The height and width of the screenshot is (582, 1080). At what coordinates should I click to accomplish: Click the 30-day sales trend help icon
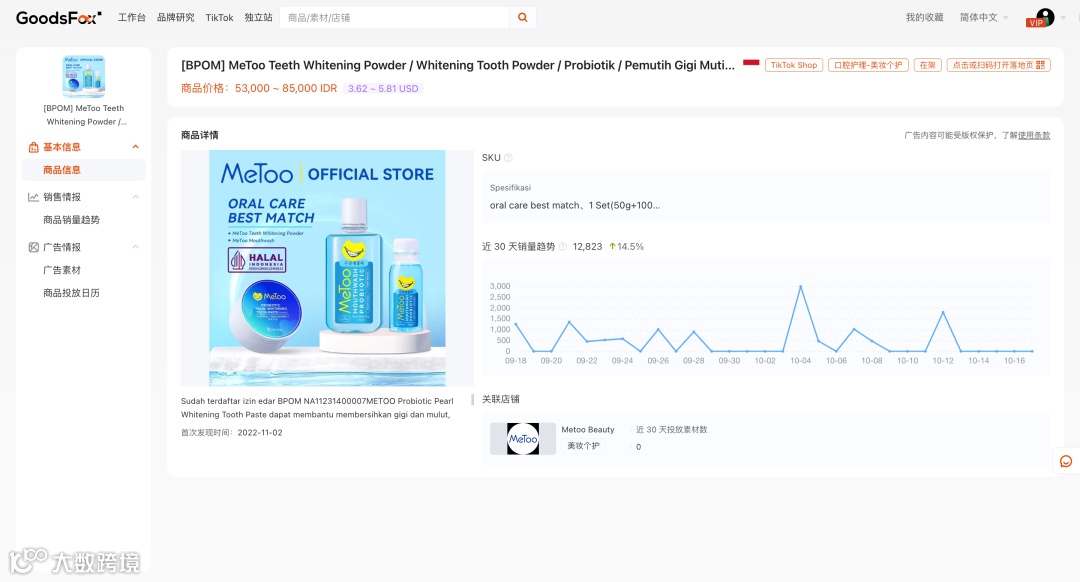click(x=563, y=247)
